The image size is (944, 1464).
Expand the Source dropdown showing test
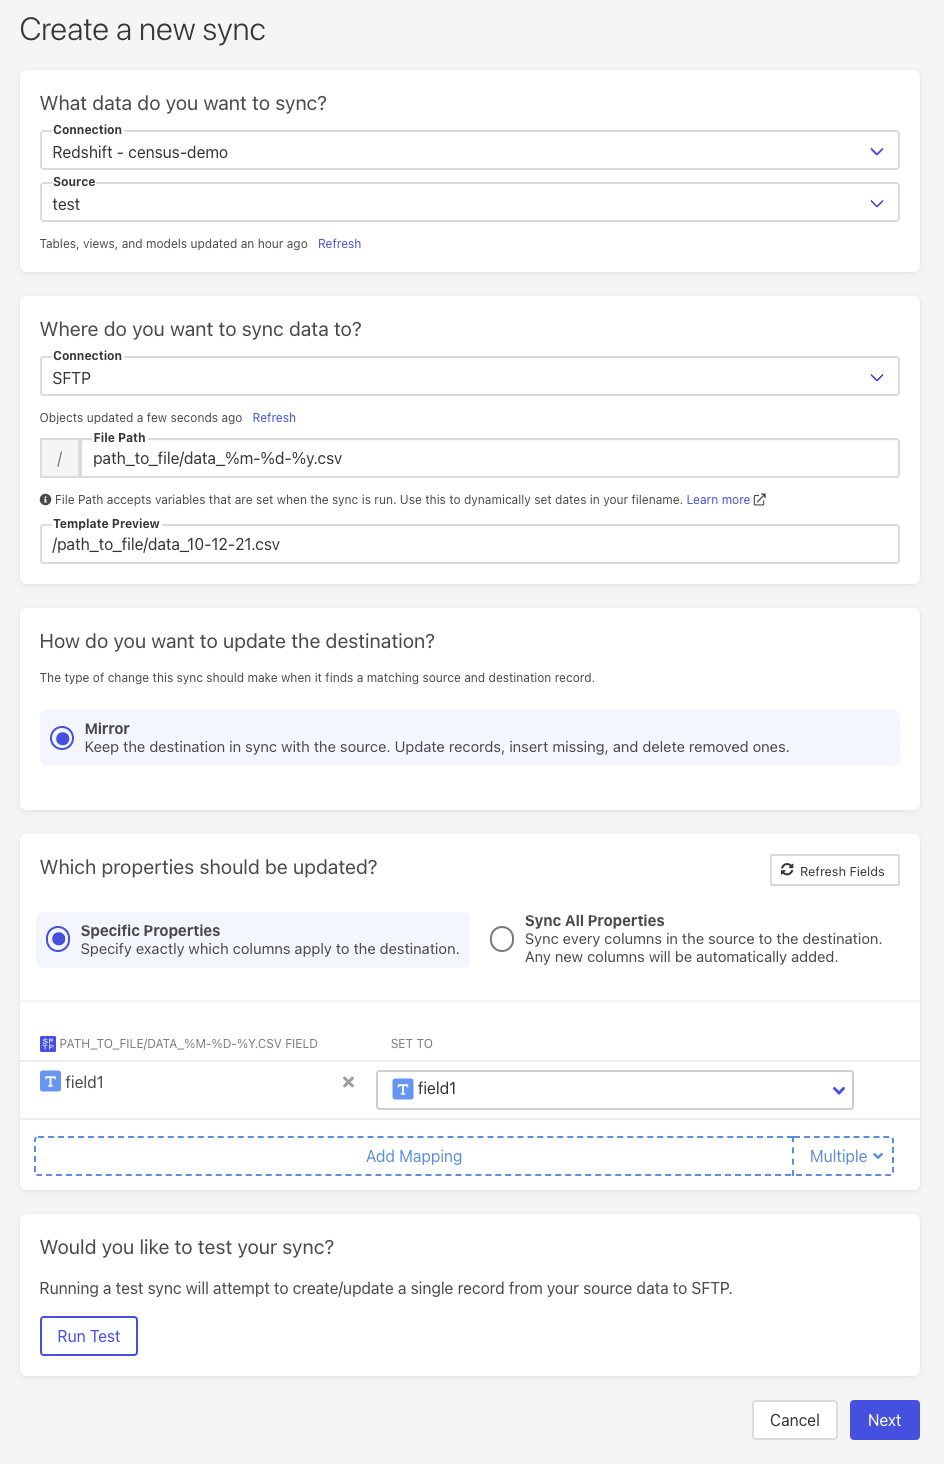[469, 204]
